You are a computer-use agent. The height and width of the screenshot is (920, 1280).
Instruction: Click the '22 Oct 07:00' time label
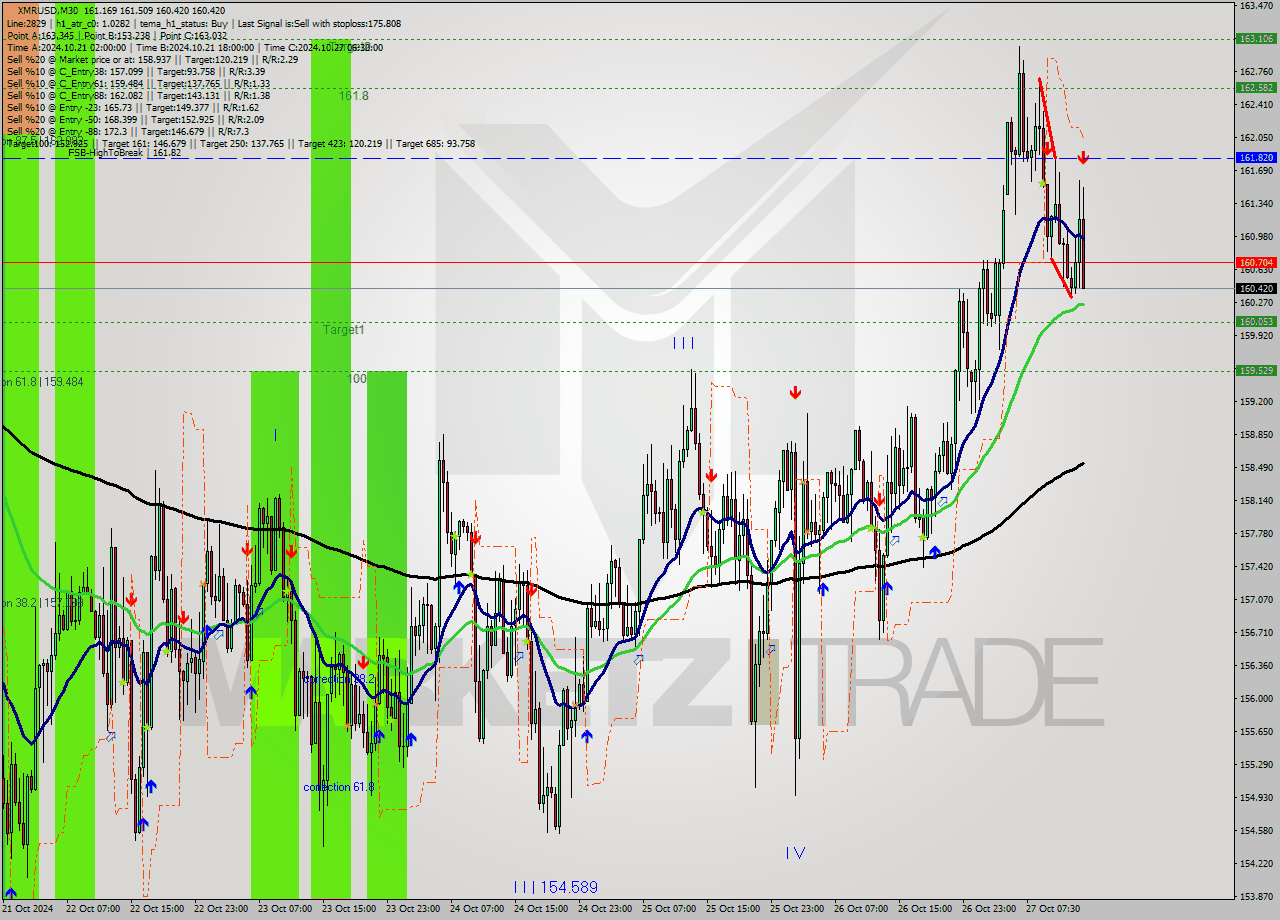pyautogui.click(x=92, y=910)
